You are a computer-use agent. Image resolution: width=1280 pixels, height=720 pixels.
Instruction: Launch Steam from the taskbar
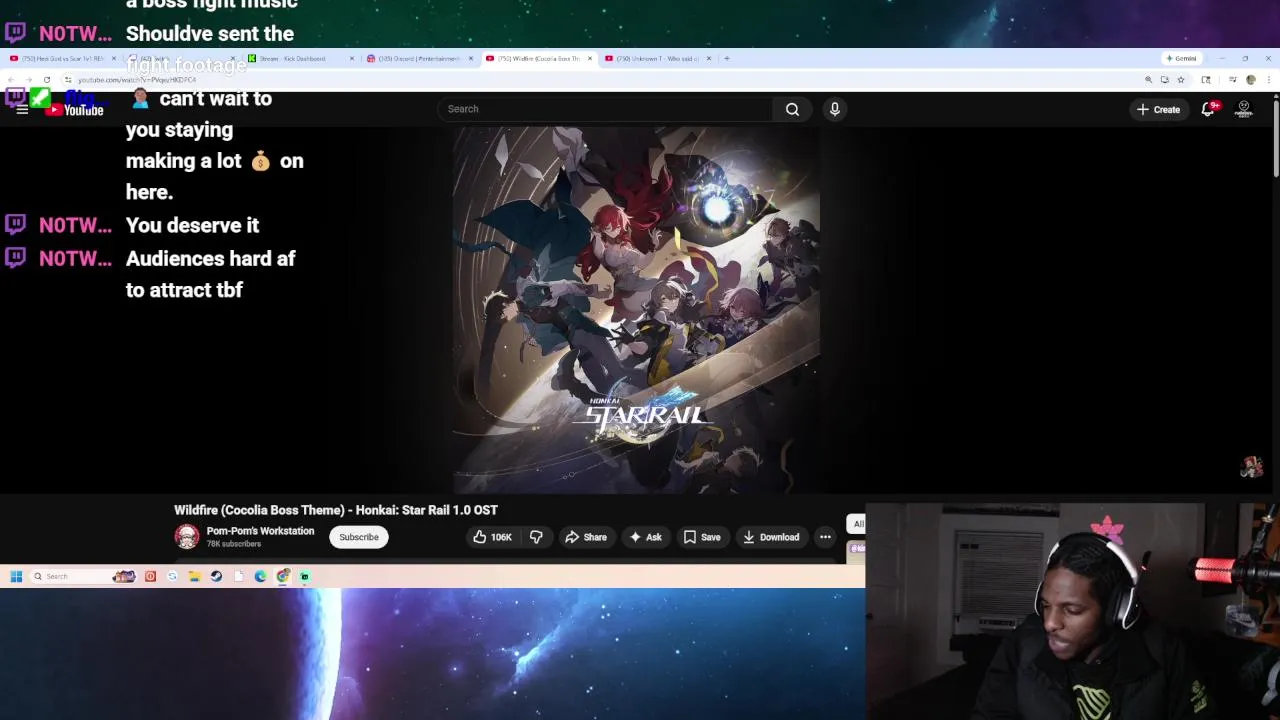tap(216, 576)
